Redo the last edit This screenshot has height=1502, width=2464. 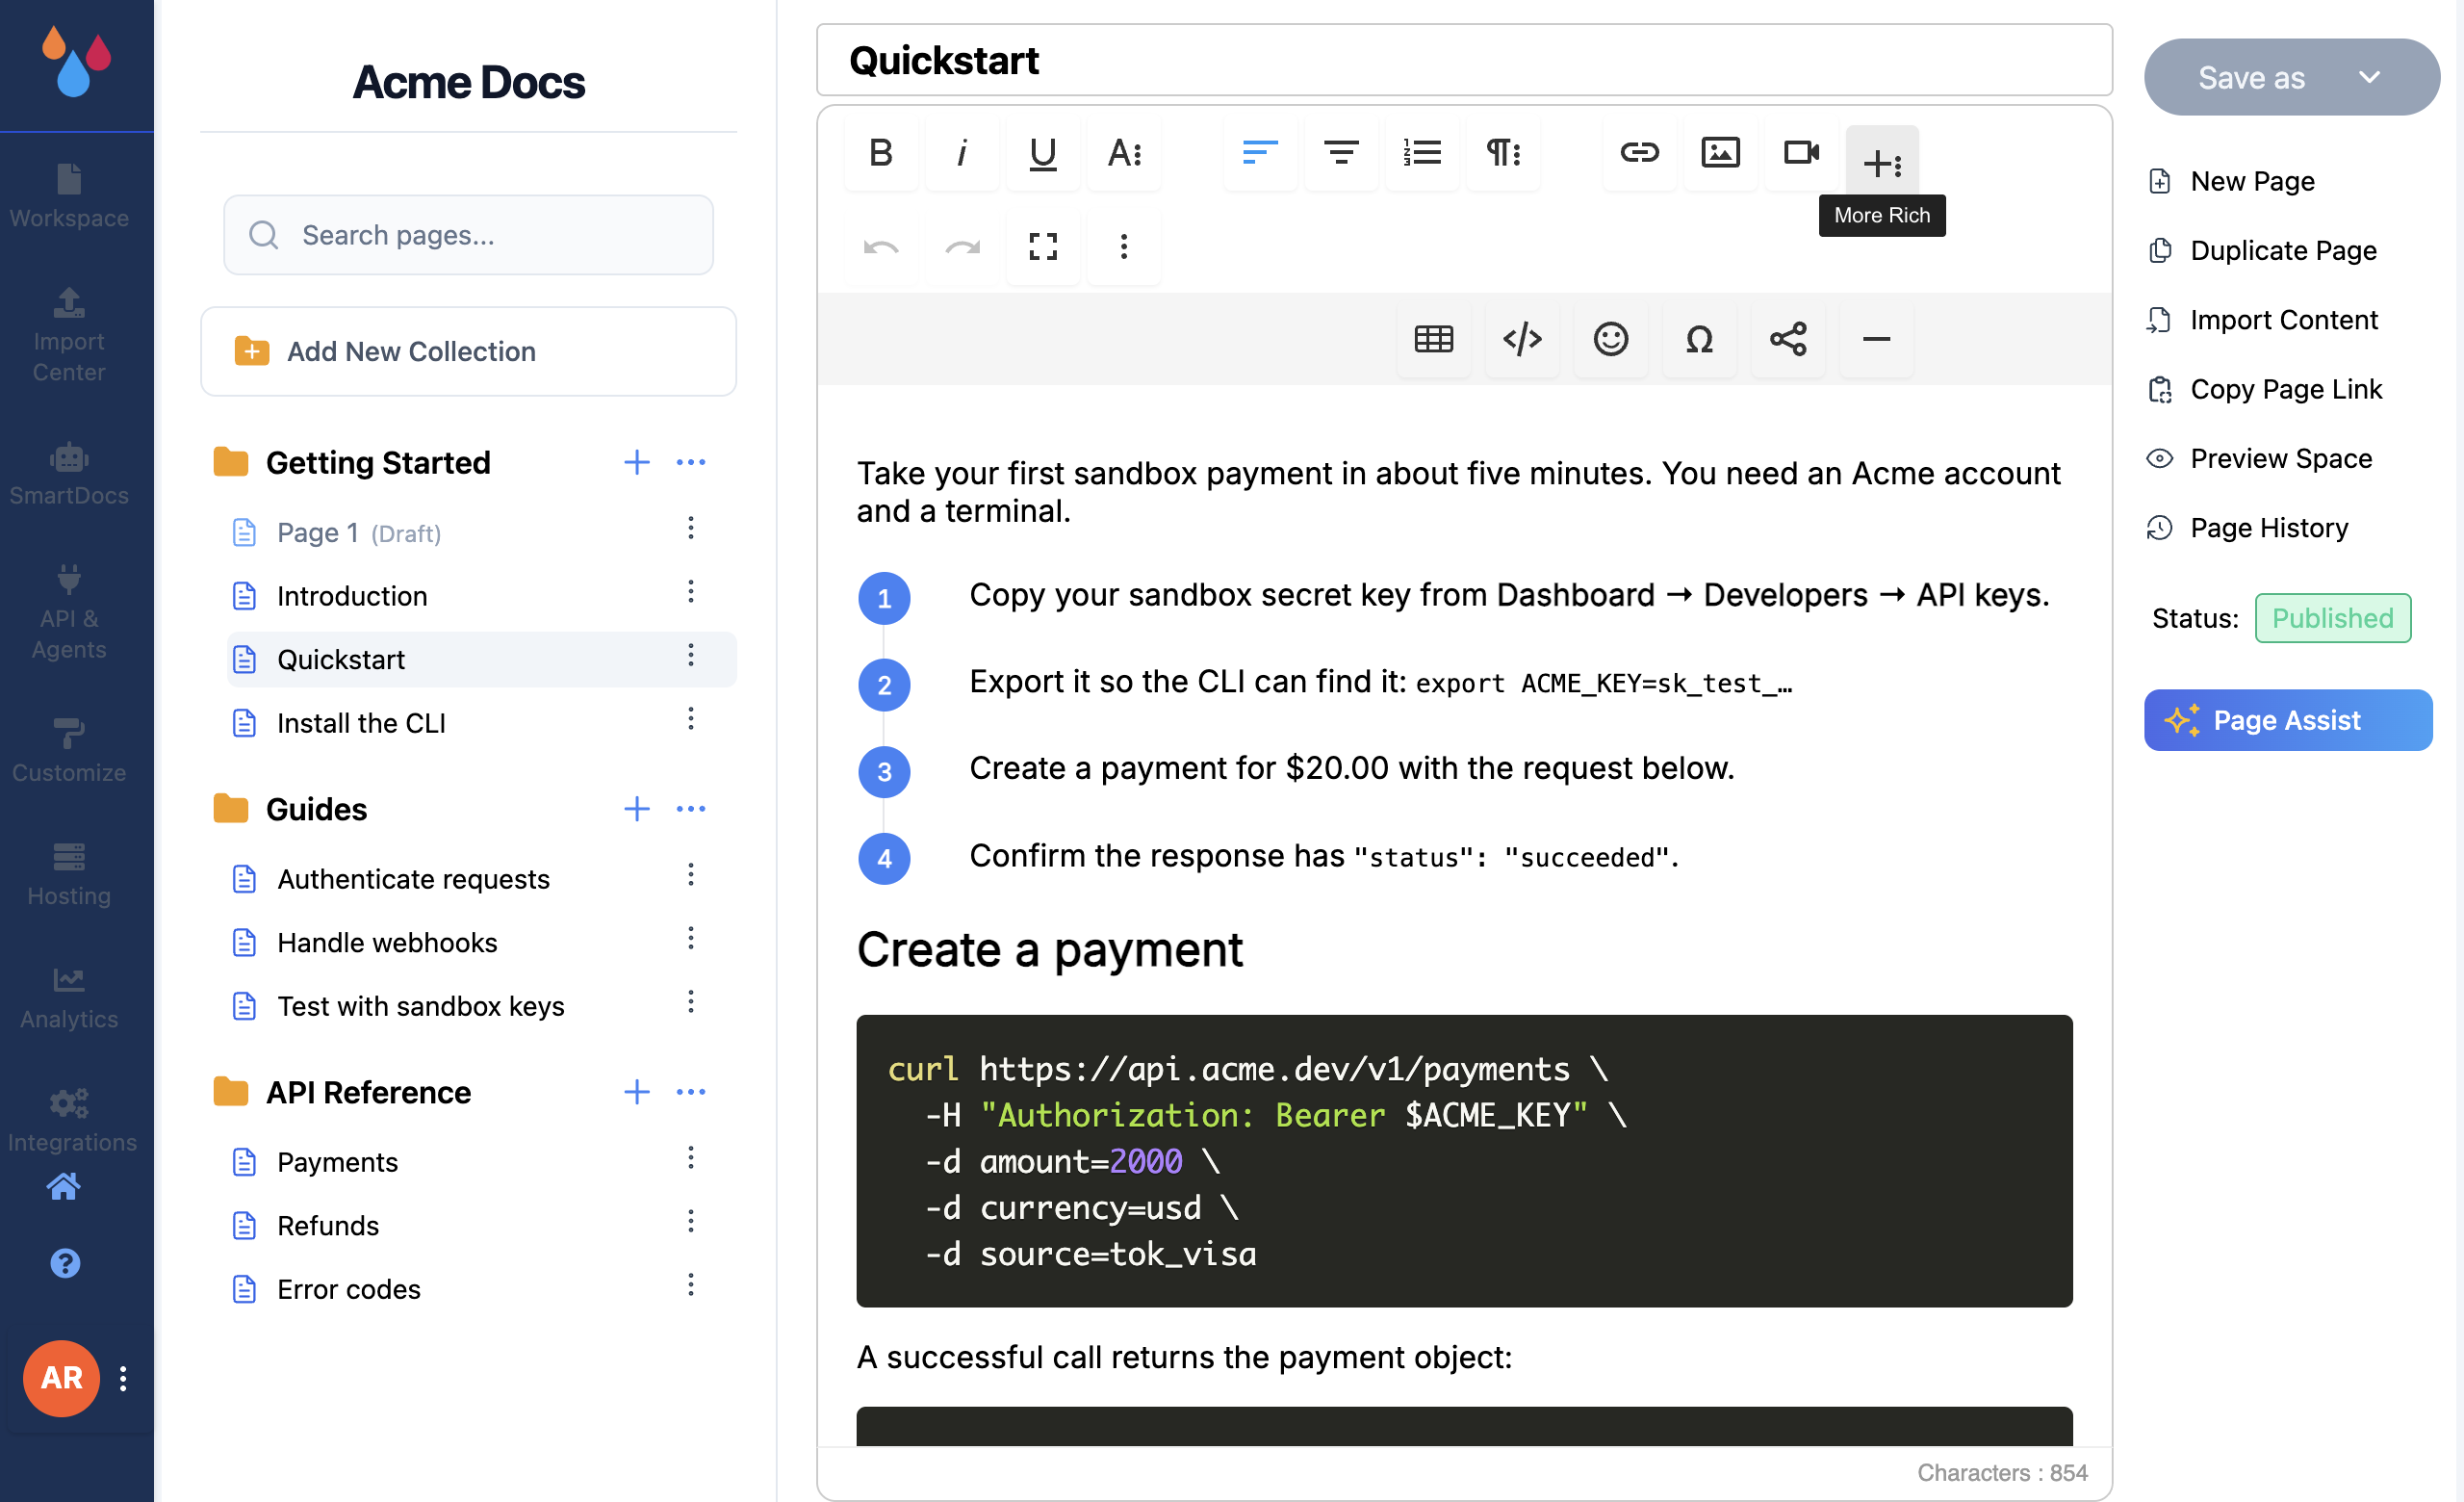pyautogui.click(x=961, y=246)
